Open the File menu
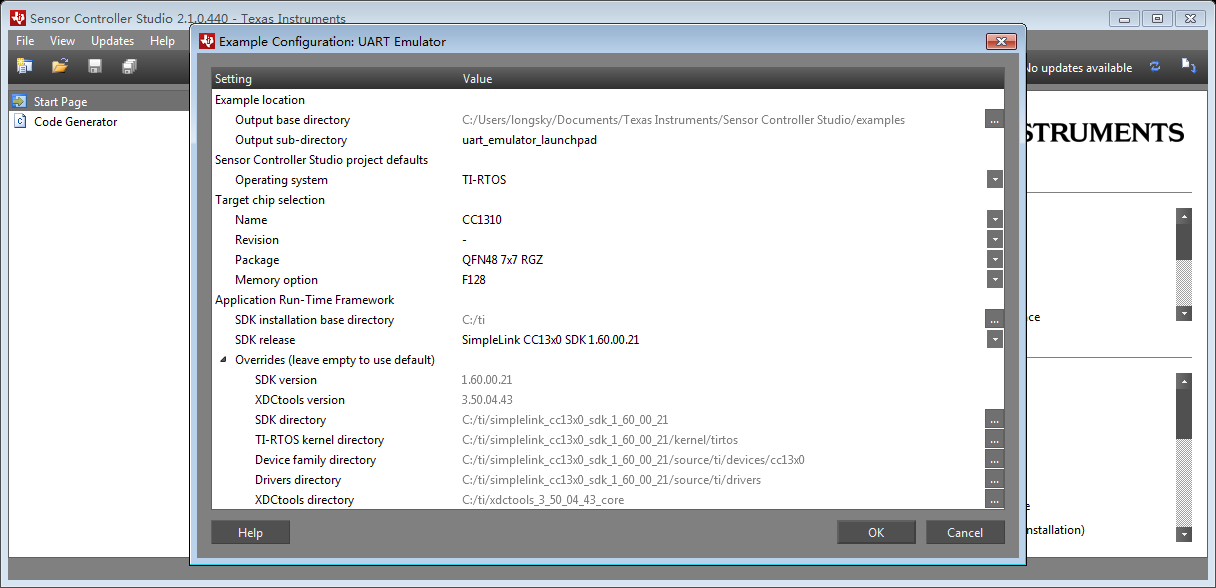1216x588 pixels. coord(25,41)
